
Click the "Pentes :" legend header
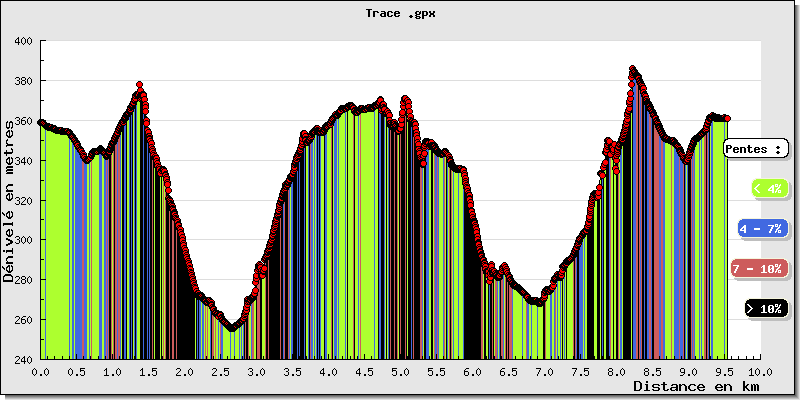pos(756,148)
